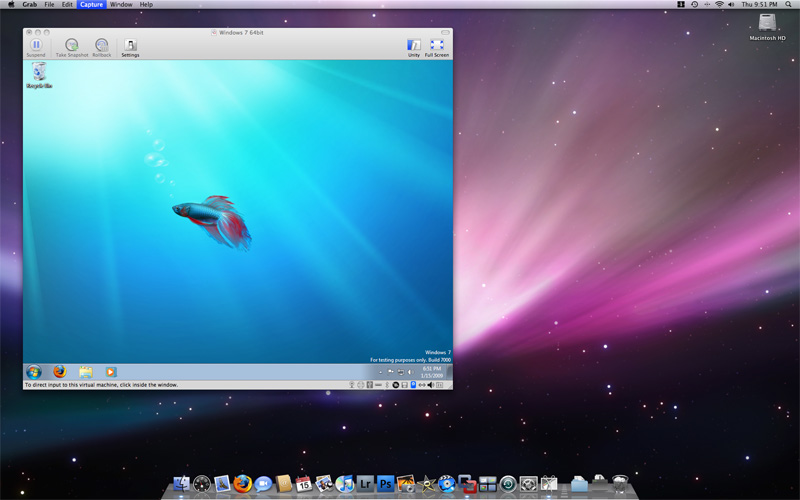The image size is (800, 500).
Task: Click the Mac volume menu bar icon
Action: 731,4
